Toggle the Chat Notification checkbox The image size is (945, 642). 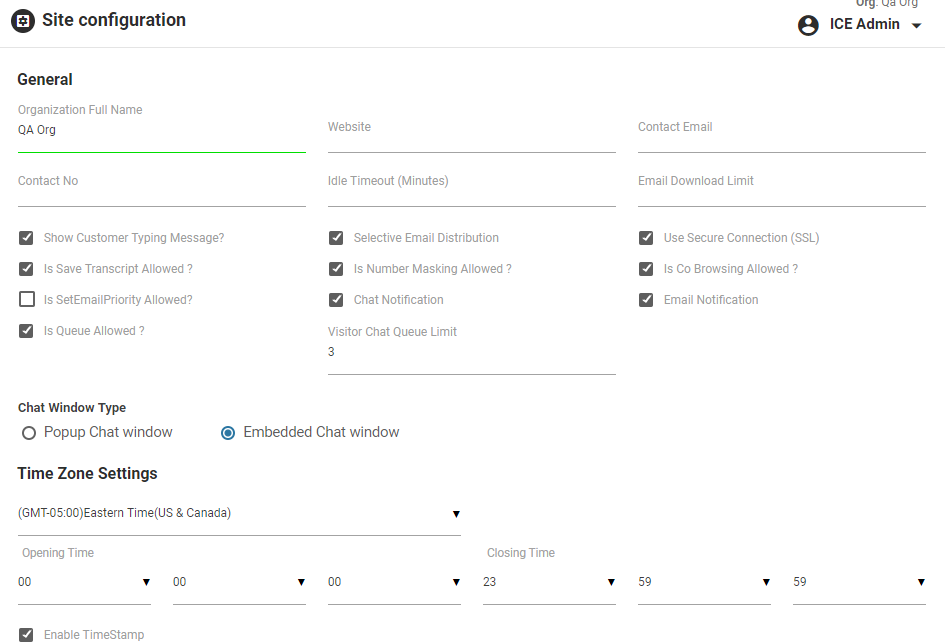point(336,300)
